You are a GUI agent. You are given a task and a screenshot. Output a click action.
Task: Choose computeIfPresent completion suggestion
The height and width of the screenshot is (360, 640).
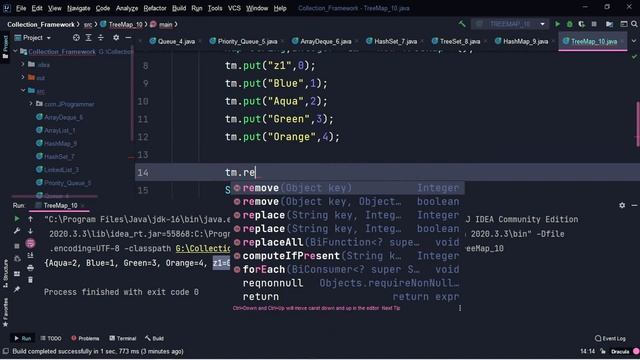(x=347, y=256)
